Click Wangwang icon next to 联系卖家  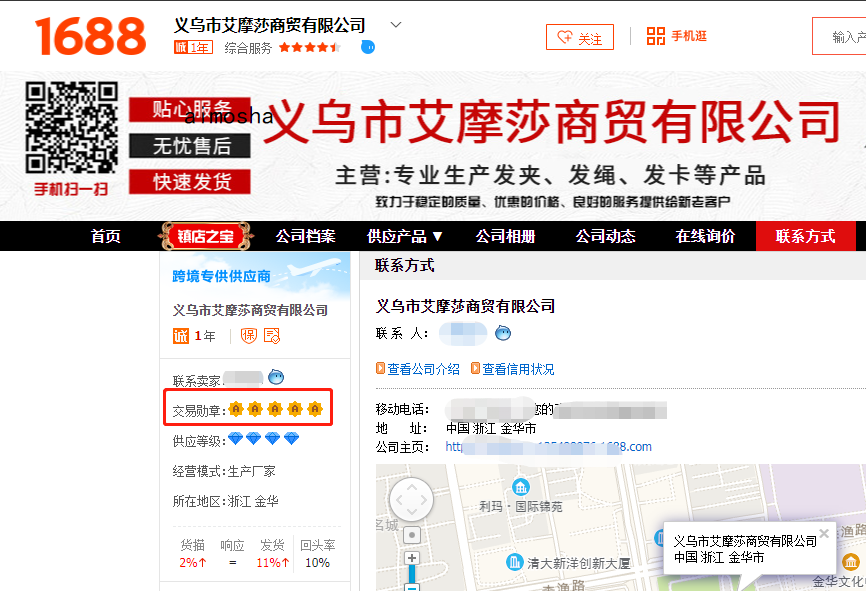pyautogui.click(x=276, y=377)
